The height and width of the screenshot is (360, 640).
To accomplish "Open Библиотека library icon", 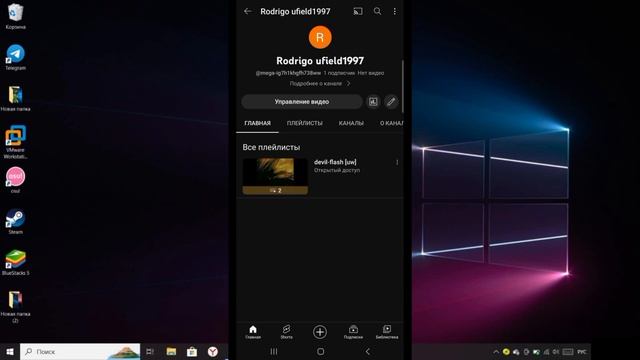I will (387, 332).
